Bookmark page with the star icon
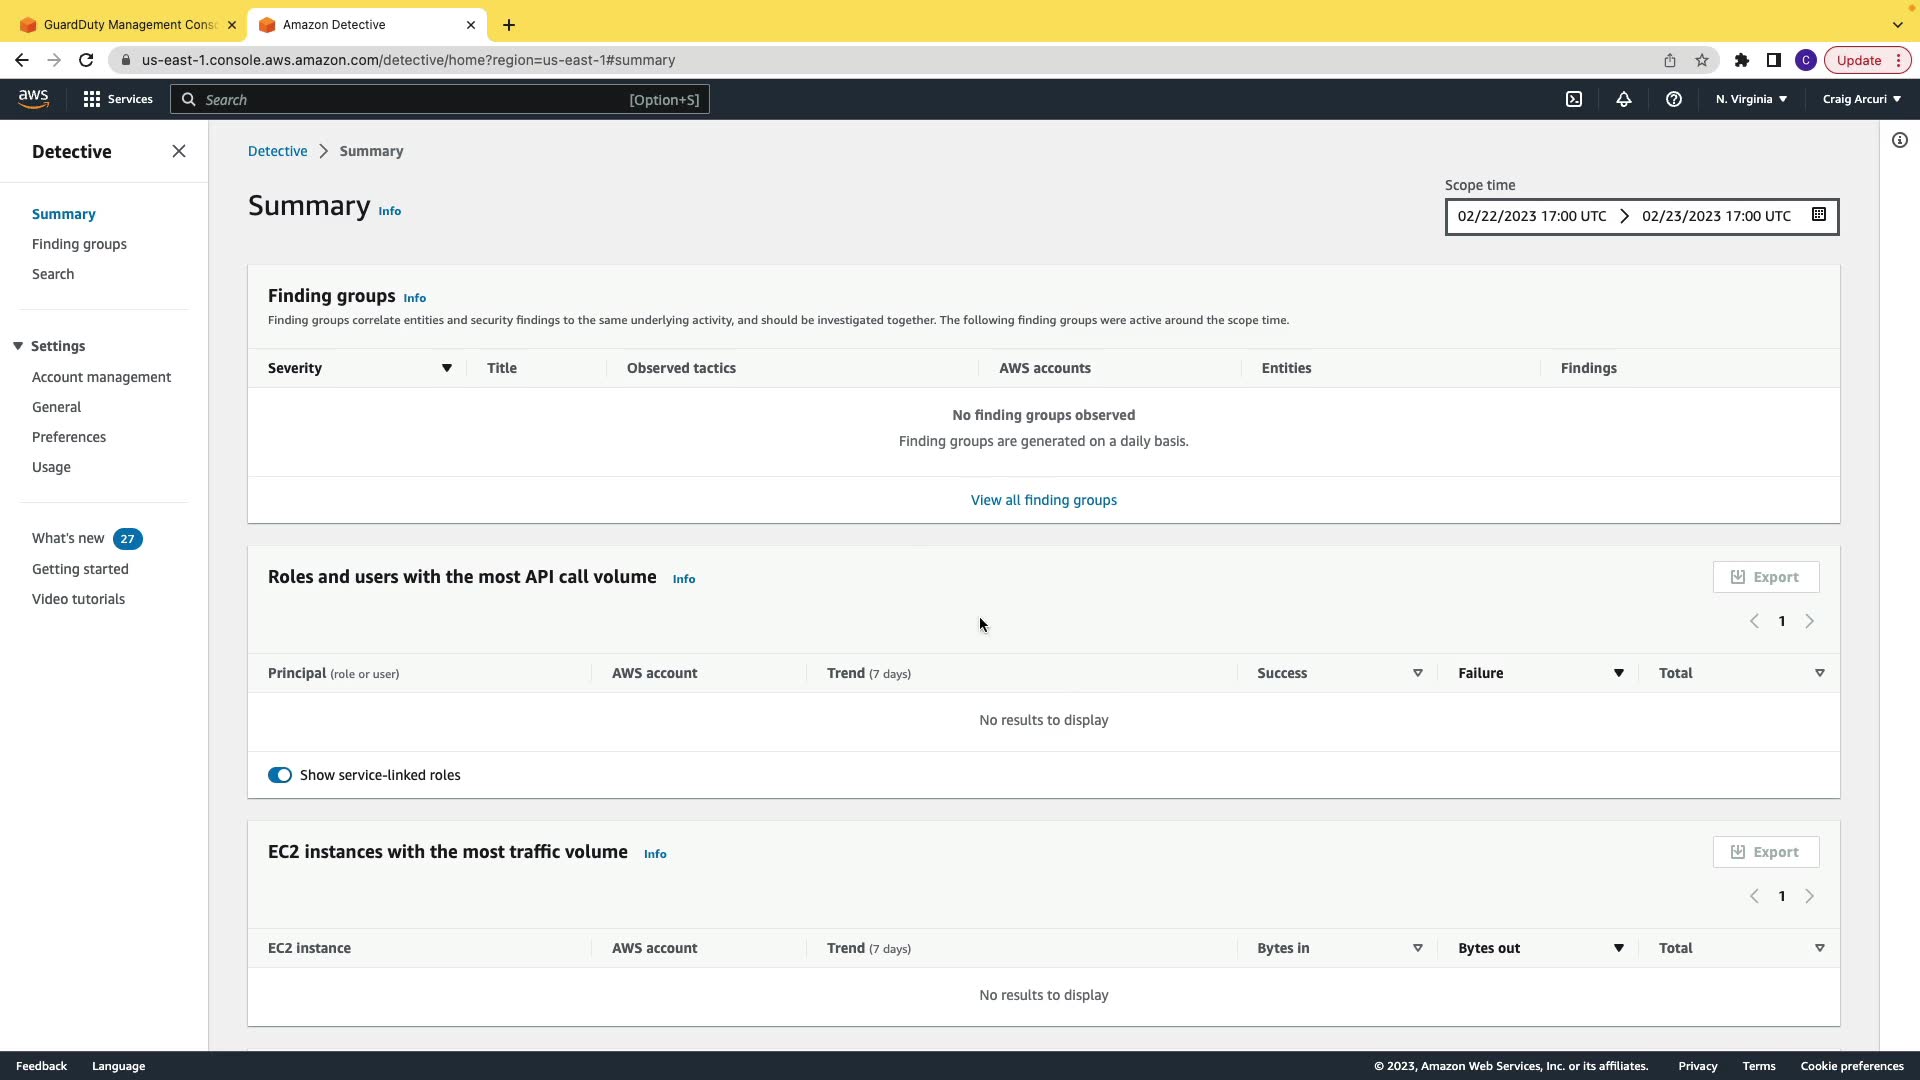 click(1702, 60)
